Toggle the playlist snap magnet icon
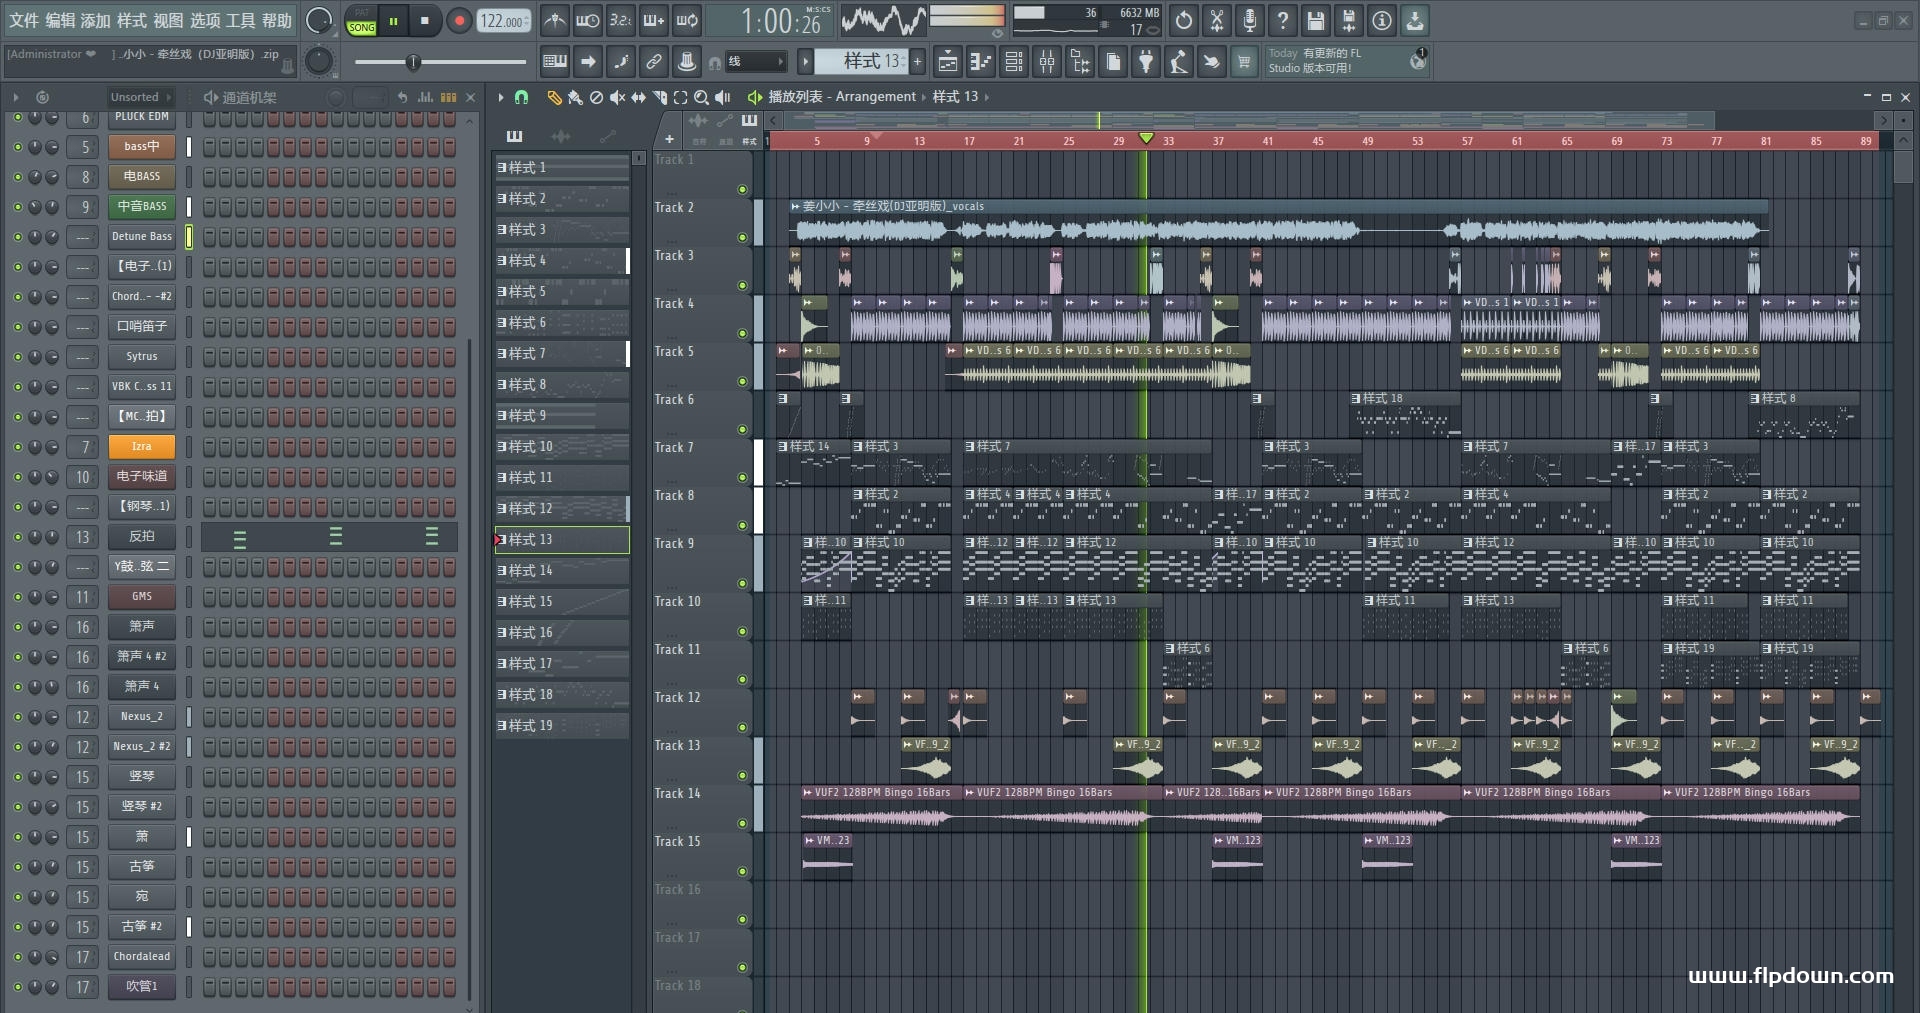 521,97
